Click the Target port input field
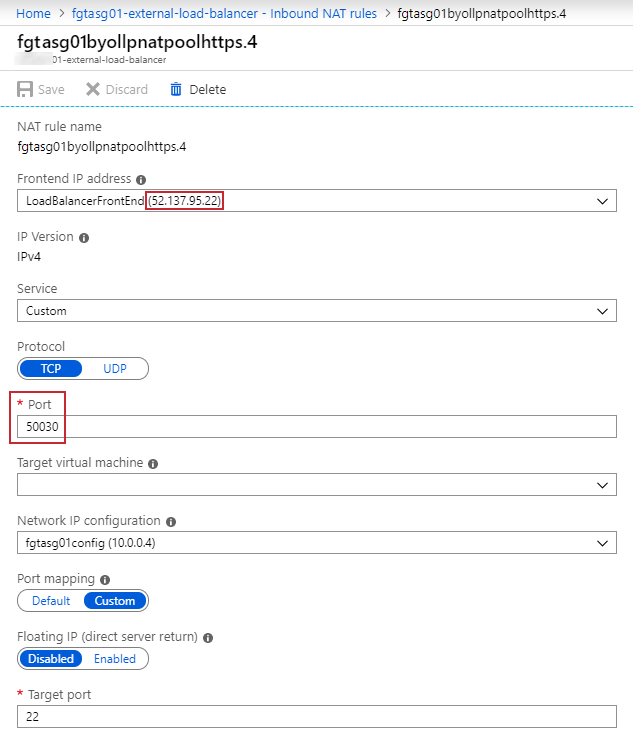 [316, 717]
